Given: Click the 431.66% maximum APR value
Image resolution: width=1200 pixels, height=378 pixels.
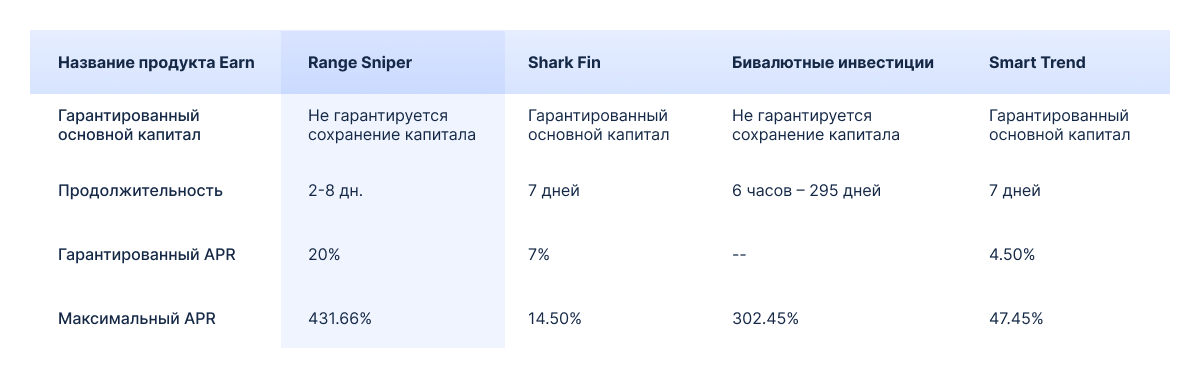Looking at the screenshot, I should (340, 319).
